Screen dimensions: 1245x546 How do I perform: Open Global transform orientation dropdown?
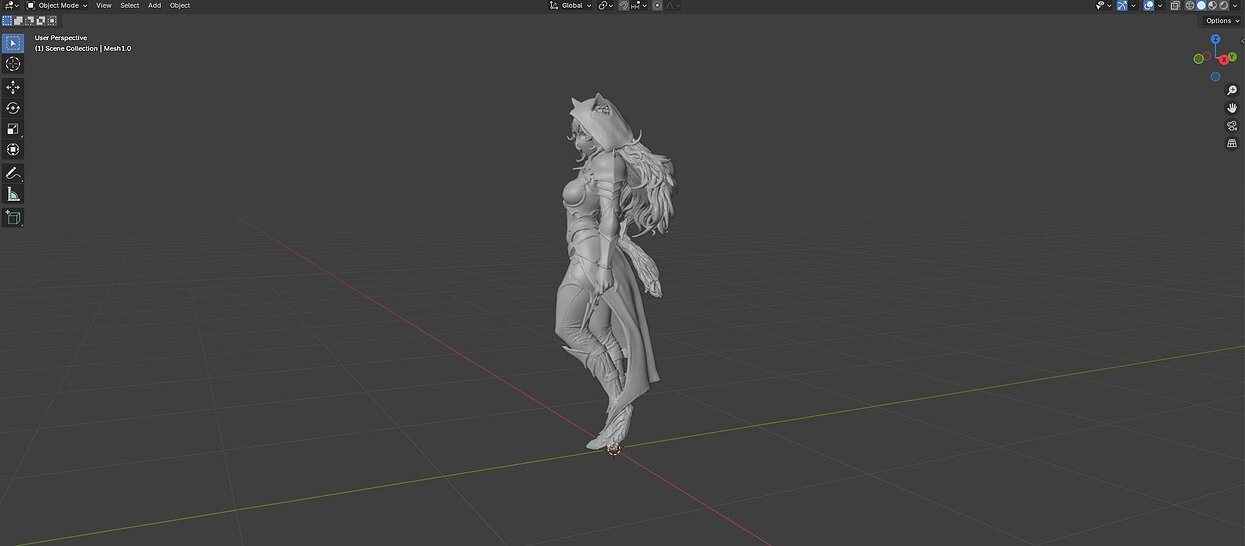point(571,5)
